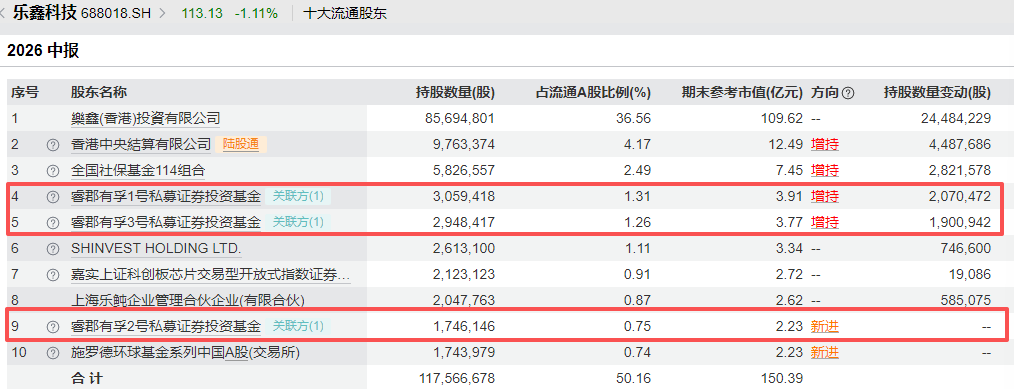Click the 合计 row label
Screen dimensions: 1014x389
[x=87, y=379]
